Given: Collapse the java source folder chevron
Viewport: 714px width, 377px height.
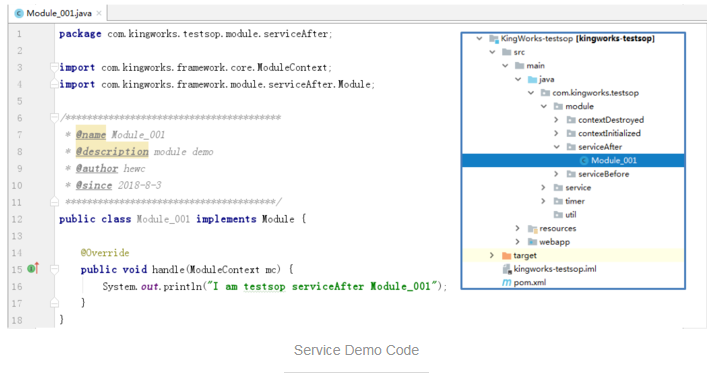Looking at the screenshot, I should point(518,79).
